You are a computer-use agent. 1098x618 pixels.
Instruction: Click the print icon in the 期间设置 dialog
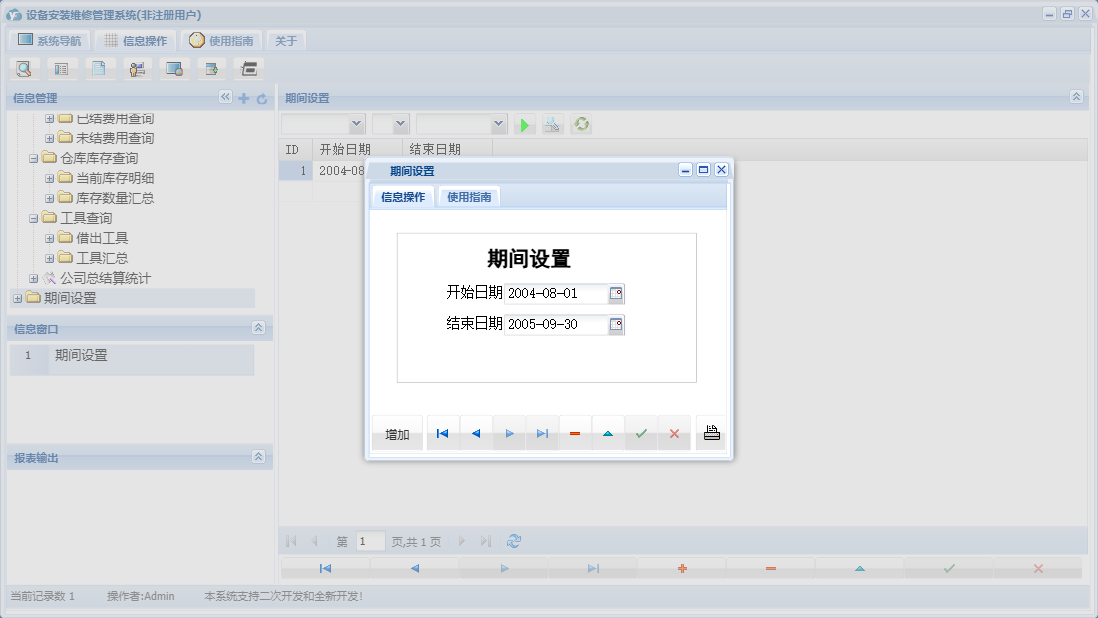(710, 432)
